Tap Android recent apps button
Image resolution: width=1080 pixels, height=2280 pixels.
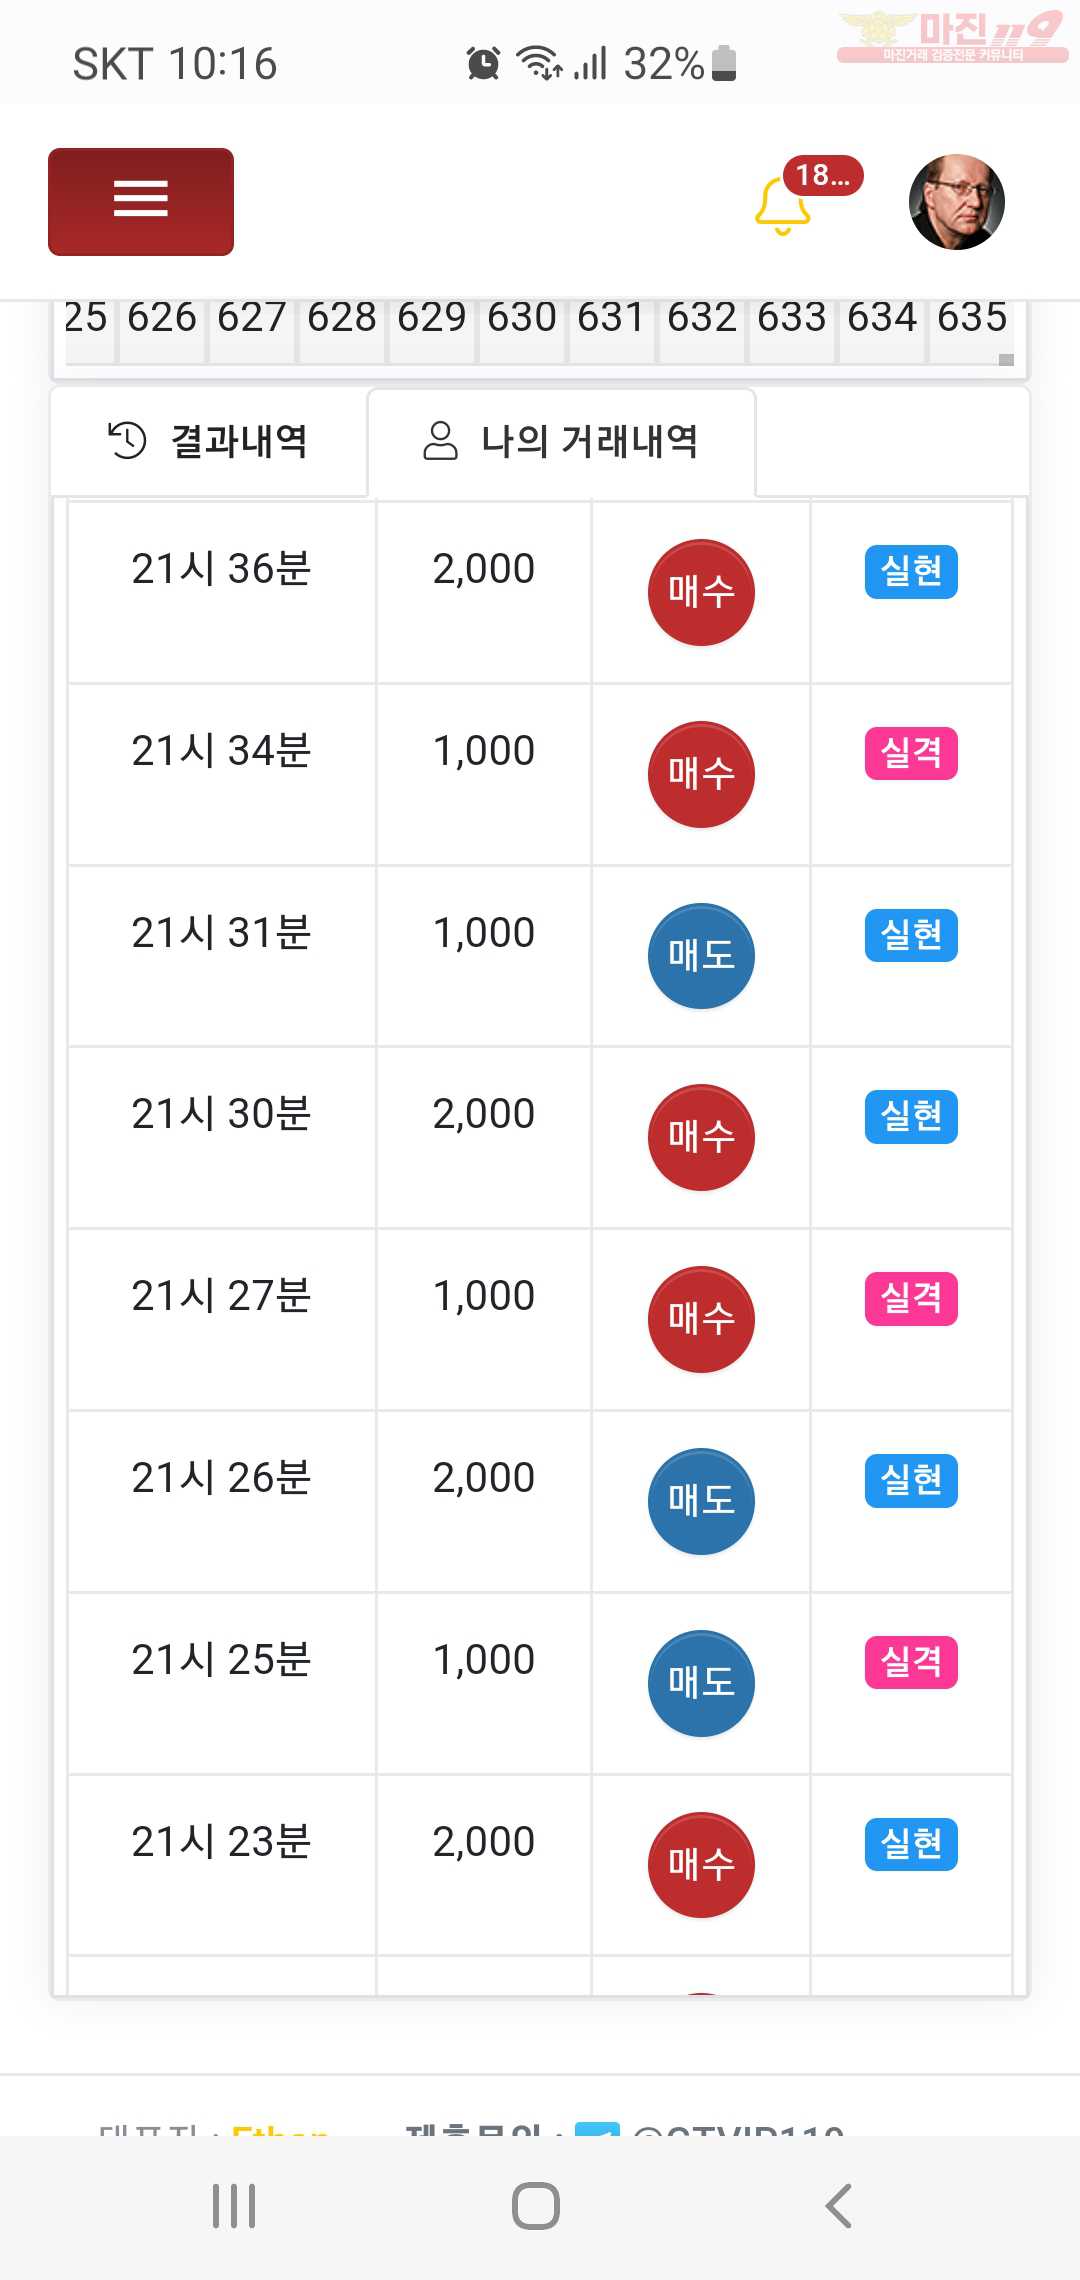[x=234, y=2206]
